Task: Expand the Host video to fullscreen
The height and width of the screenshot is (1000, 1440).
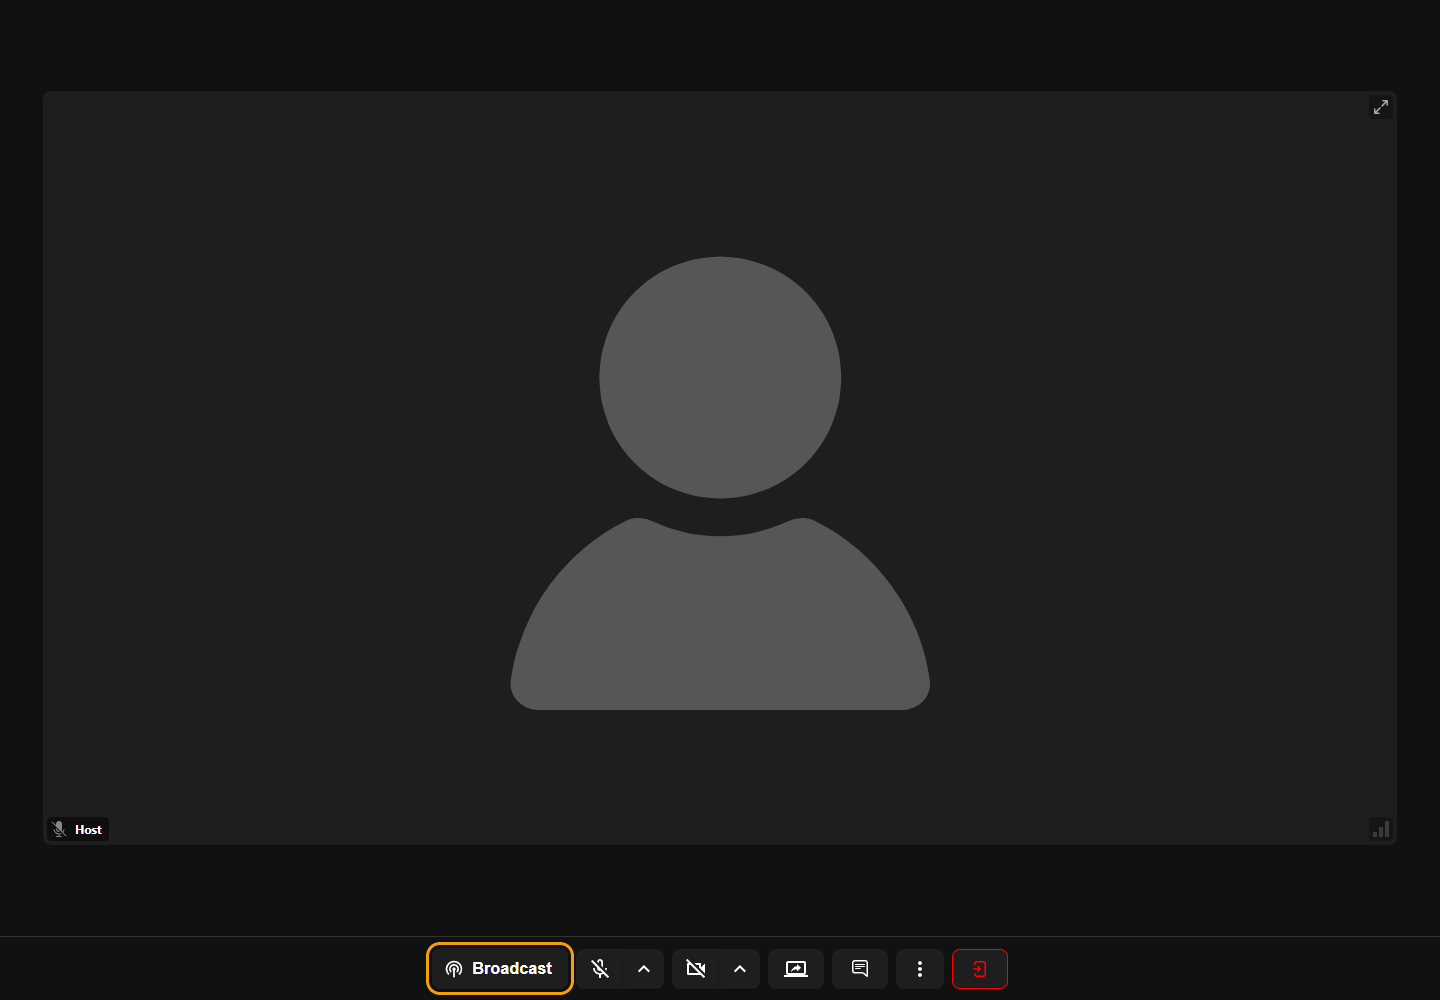Action: pyautogui.click(x=1381, y=107)
